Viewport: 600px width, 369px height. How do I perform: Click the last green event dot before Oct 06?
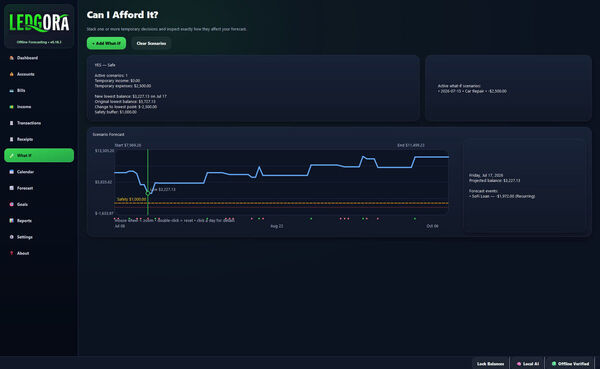tap(415, 219)
